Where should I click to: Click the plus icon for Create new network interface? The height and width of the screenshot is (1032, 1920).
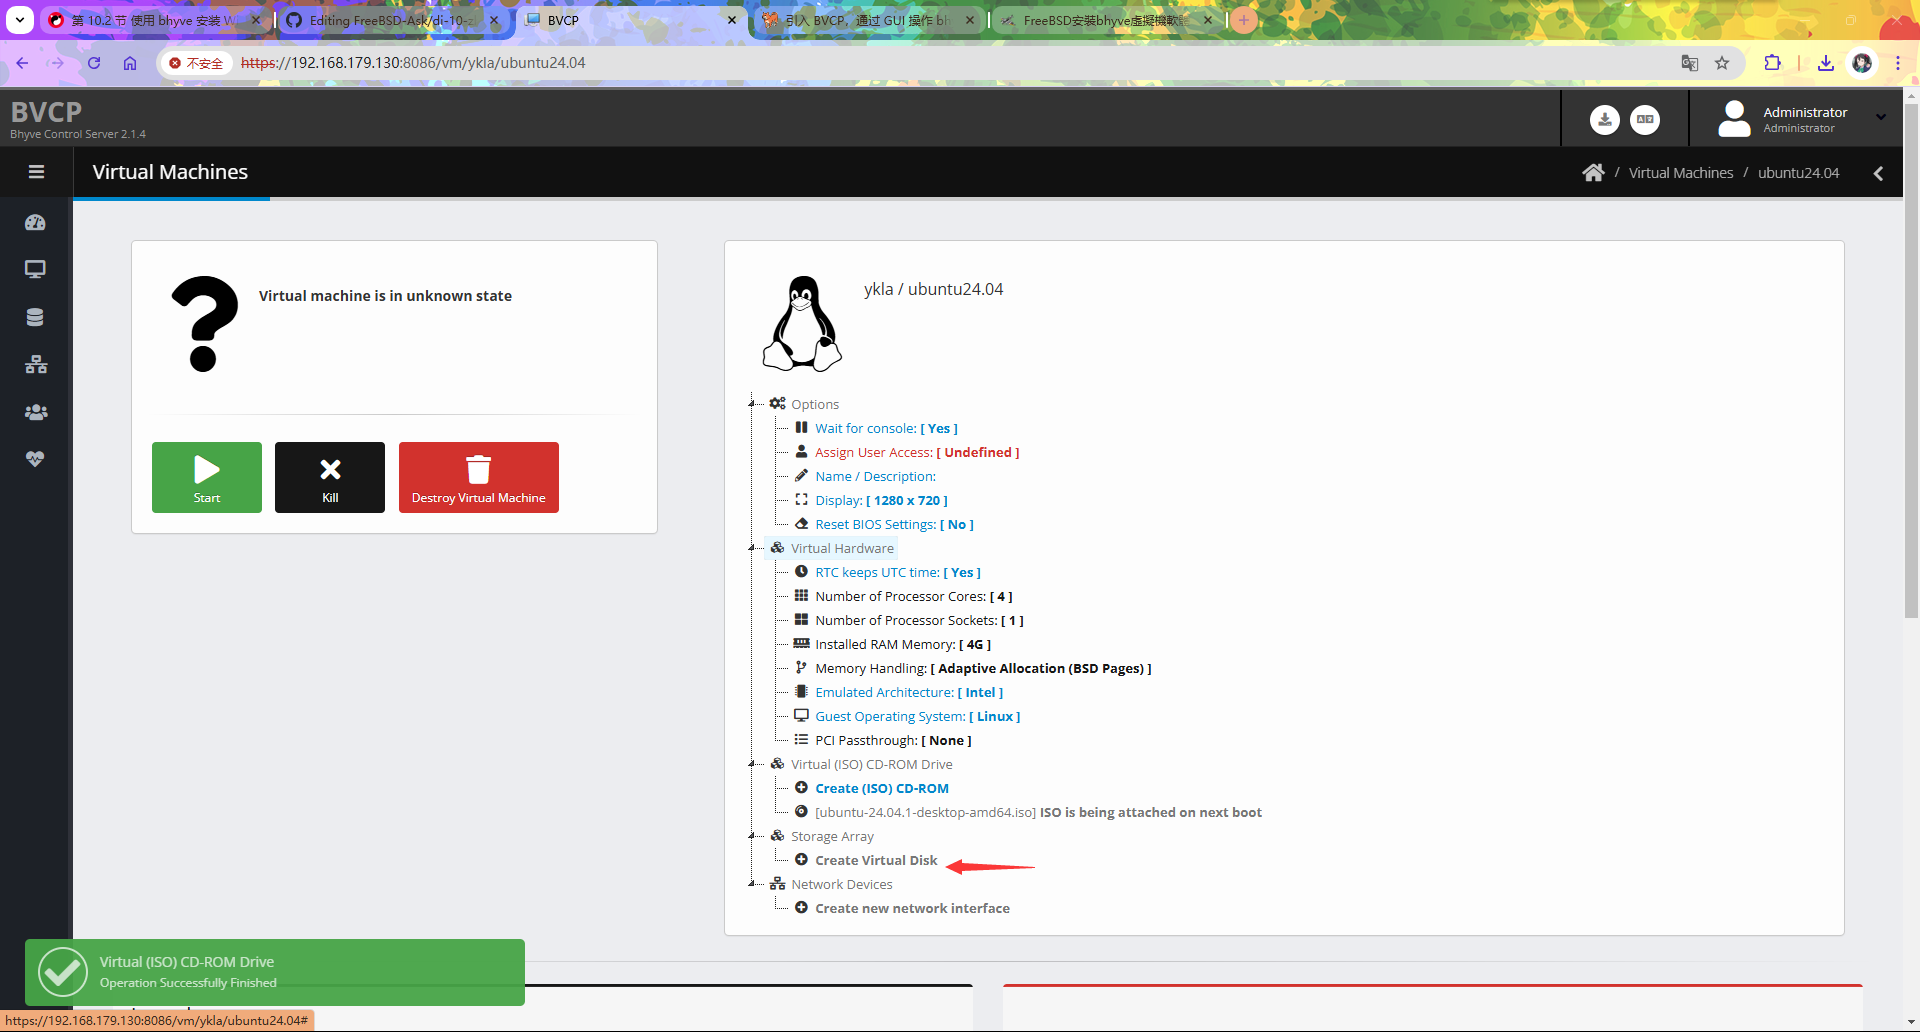[801, 908]
